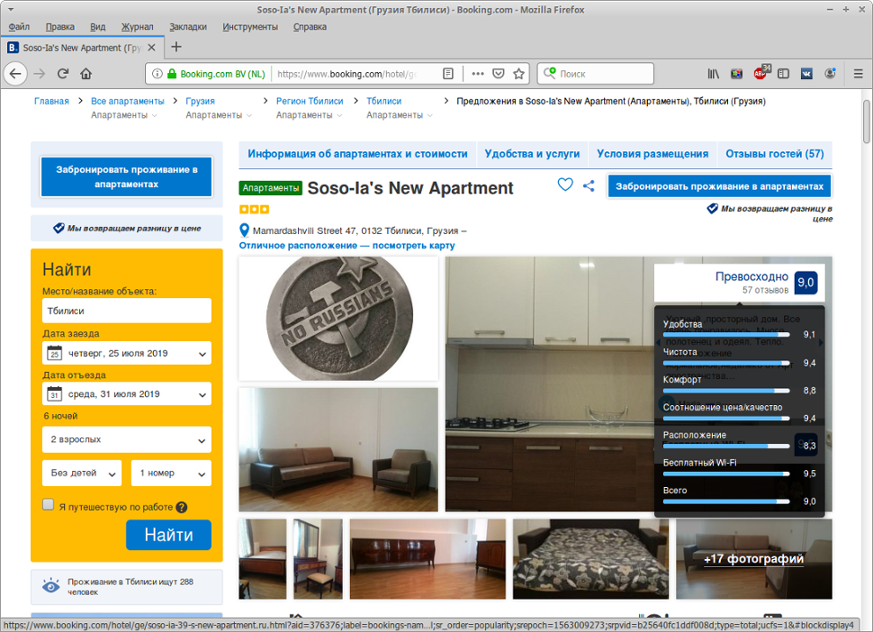Open the bed with floral blanket photo
The width and height of the screenshot is (873, 632).
point(591,559)
